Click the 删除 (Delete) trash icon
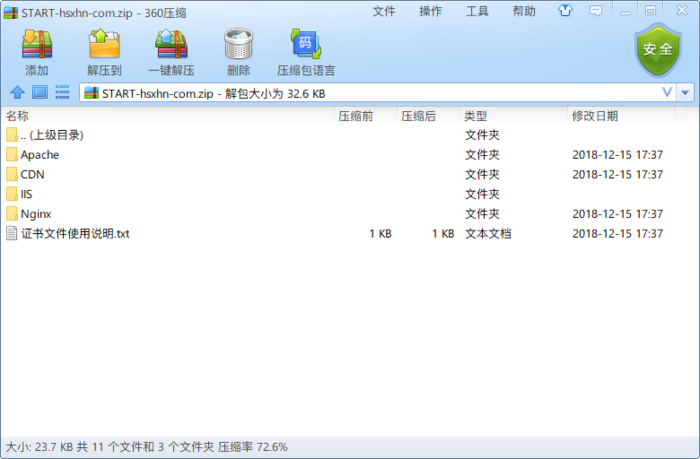Viewport: 700px width, 459px height. 238,44
